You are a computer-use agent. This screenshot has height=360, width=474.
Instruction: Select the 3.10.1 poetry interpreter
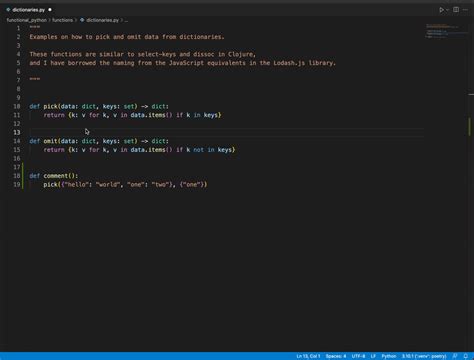[424, 356]
